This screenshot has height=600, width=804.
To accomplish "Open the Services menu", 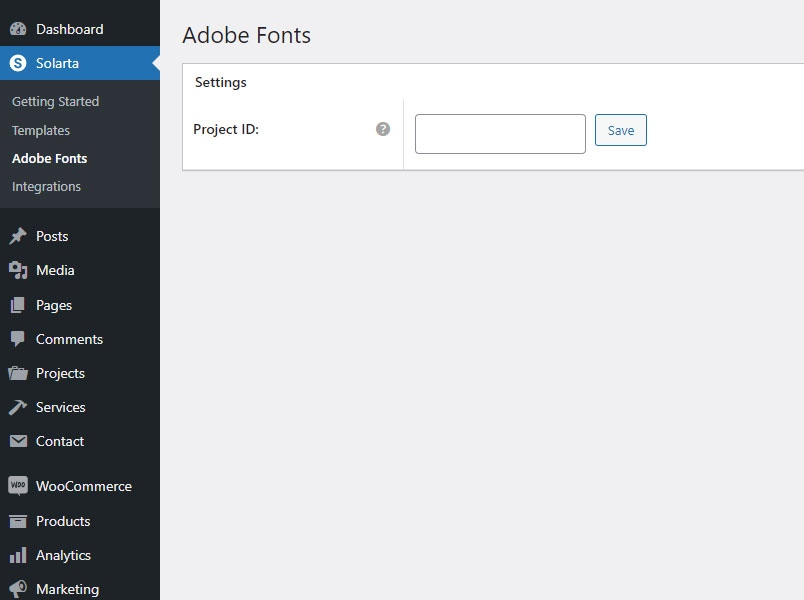I will [80, 407].
